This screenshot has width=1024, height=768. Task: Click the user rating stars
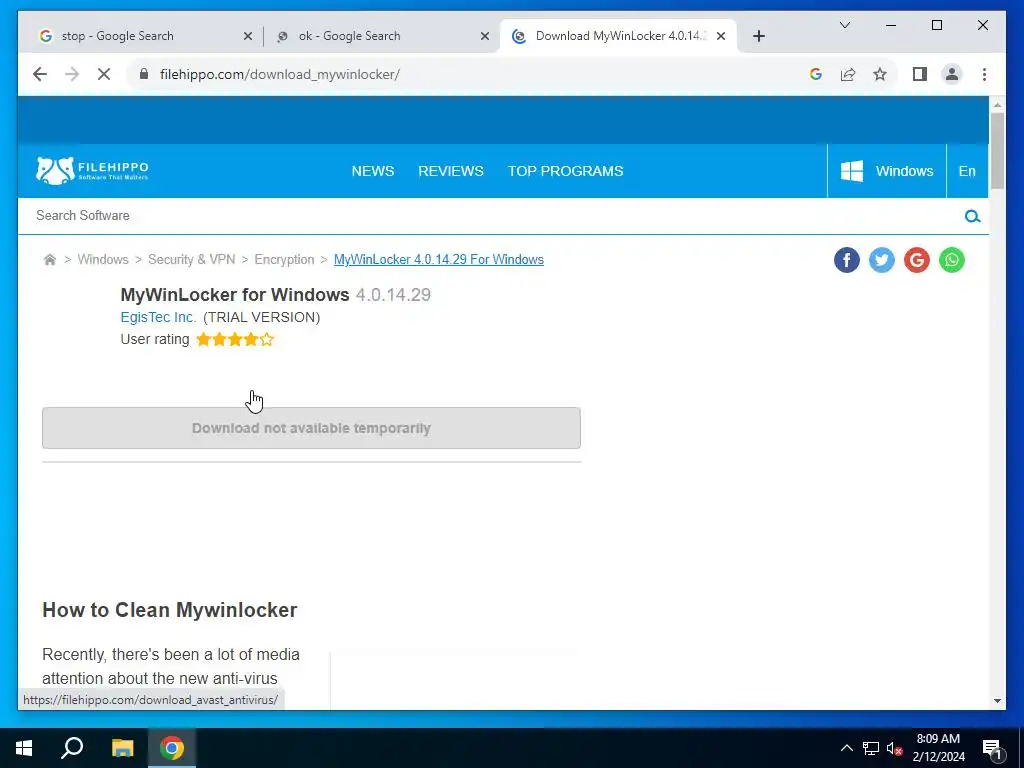[x=235, y=340]
